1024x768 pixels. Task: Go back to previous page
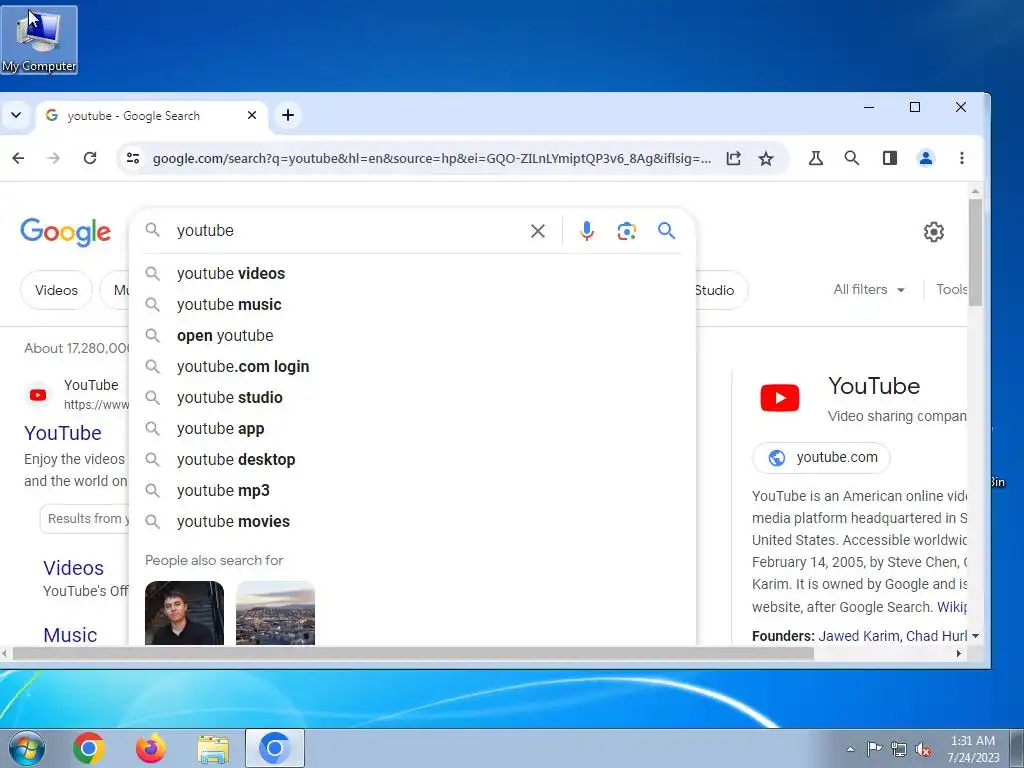(x=18, y=158)
